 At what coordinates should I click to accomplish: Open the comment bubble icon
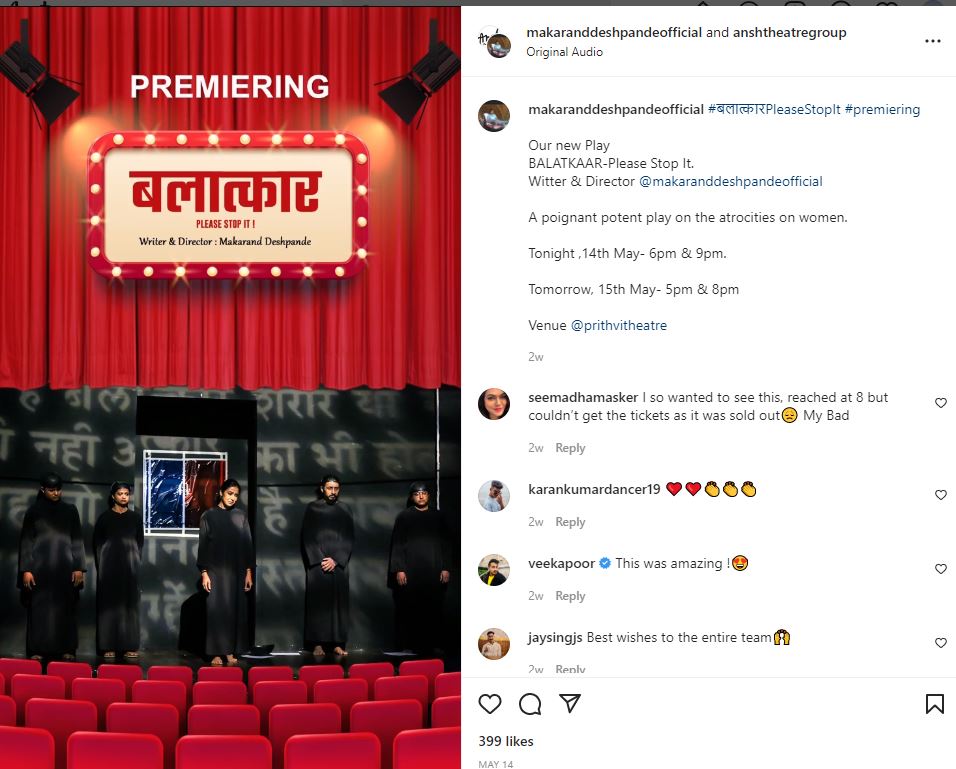coord(530,704)
